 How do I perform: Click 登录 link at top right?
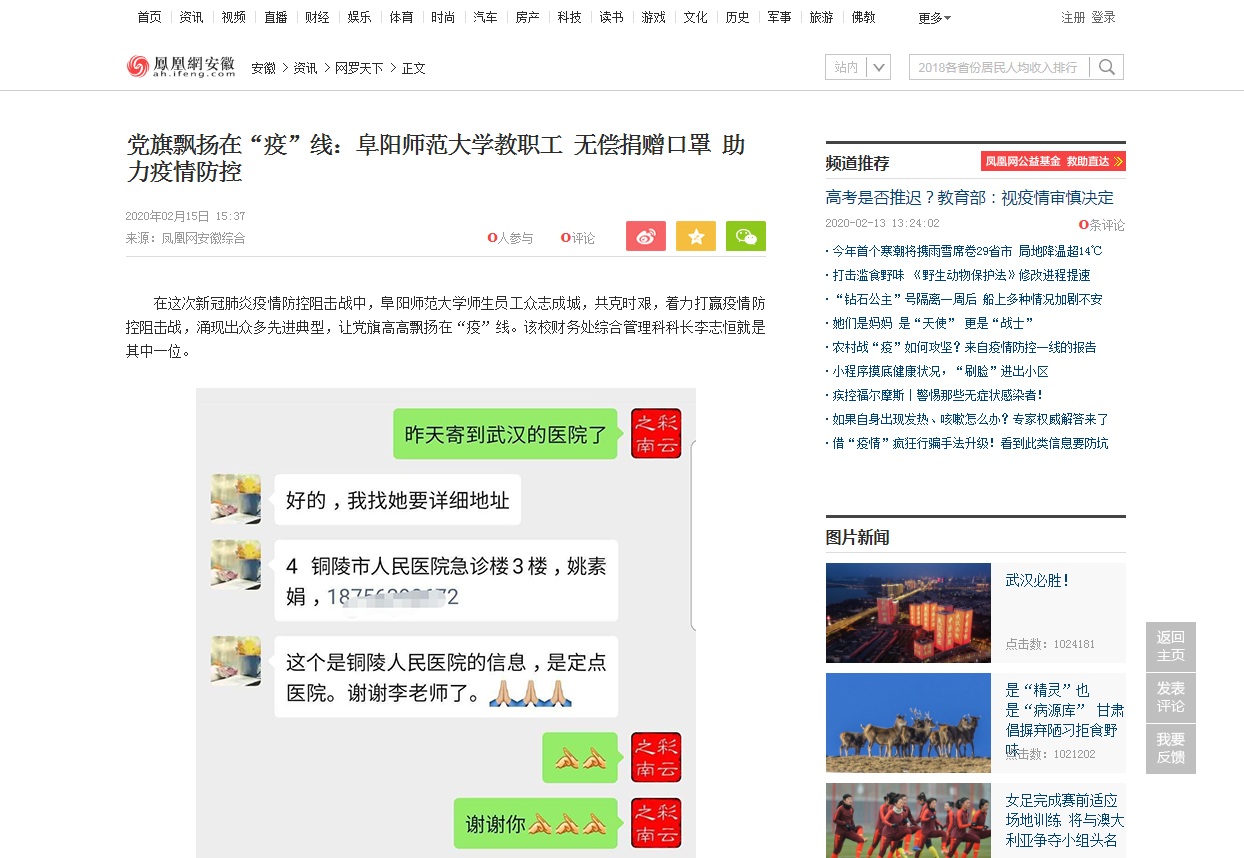[1103, 18]
